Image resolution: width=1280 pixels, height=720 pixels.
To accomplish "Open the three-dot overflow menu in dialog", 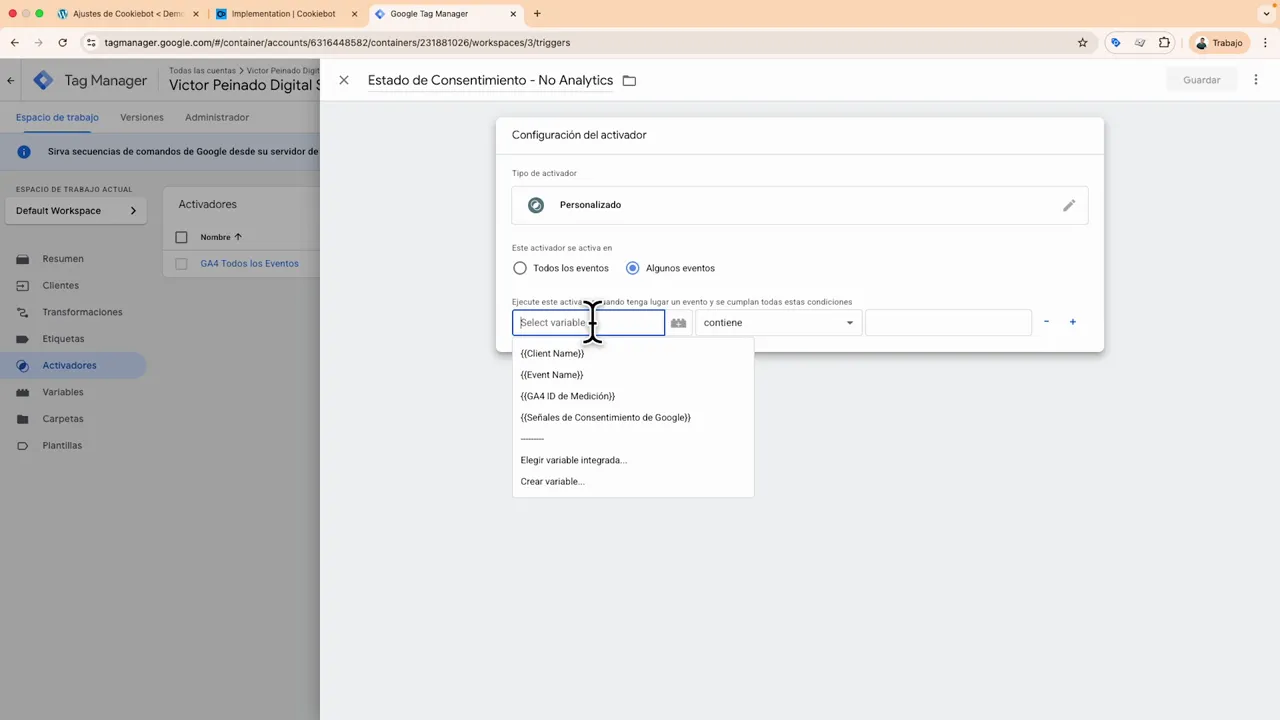I will pos(1255,80).
